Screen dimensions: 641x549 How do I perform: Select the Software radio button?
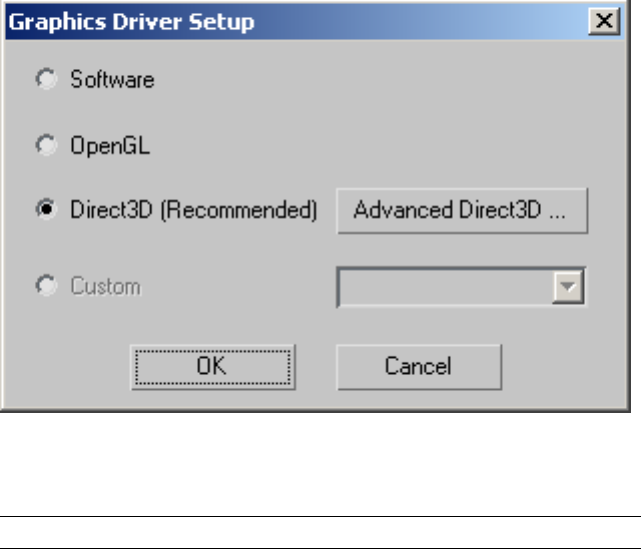tap(46, 79)
